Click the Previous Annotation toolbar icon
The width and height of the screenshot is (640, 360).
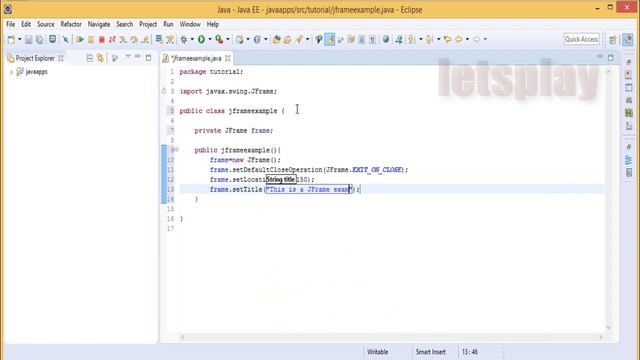click(x=429, y=40)
